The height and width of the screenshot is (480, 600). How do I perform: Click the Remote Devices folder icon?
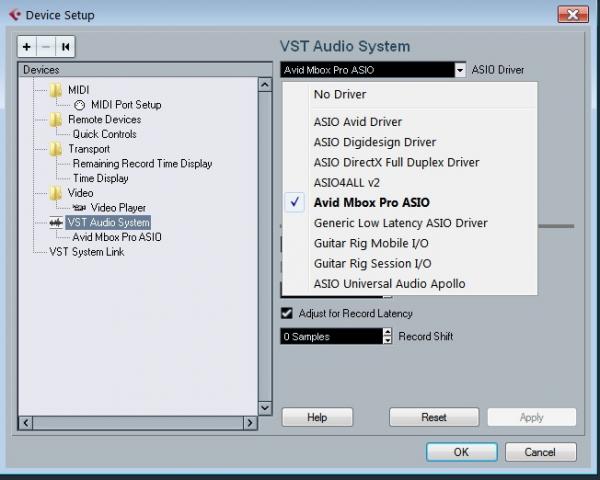point(56,120)
